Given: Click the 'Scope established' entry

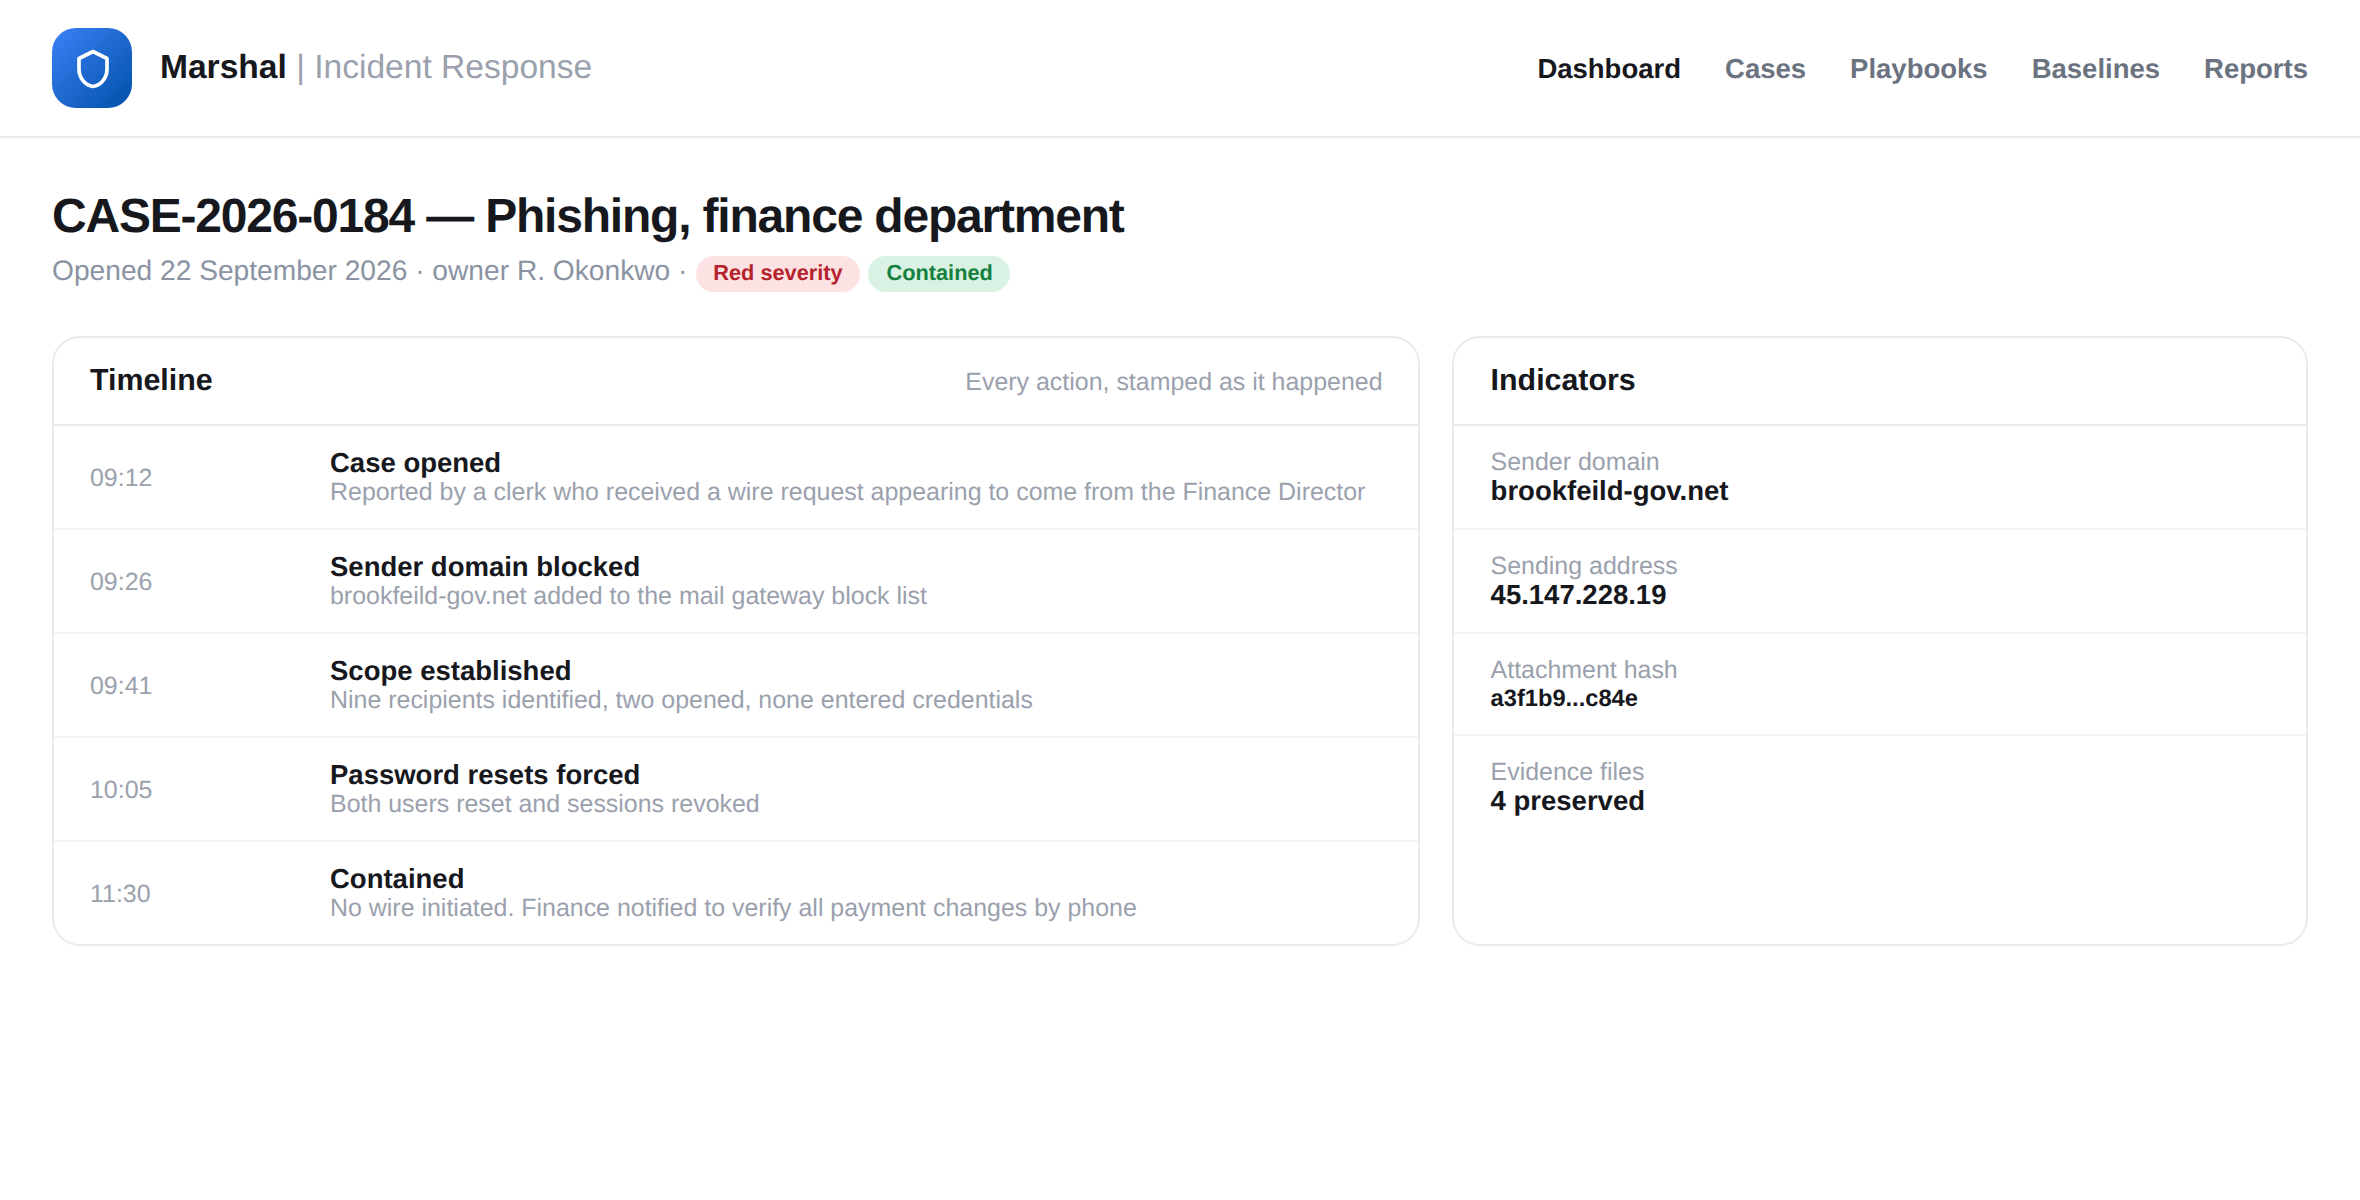Looking at the screenshot, I should tap(450, 670).
